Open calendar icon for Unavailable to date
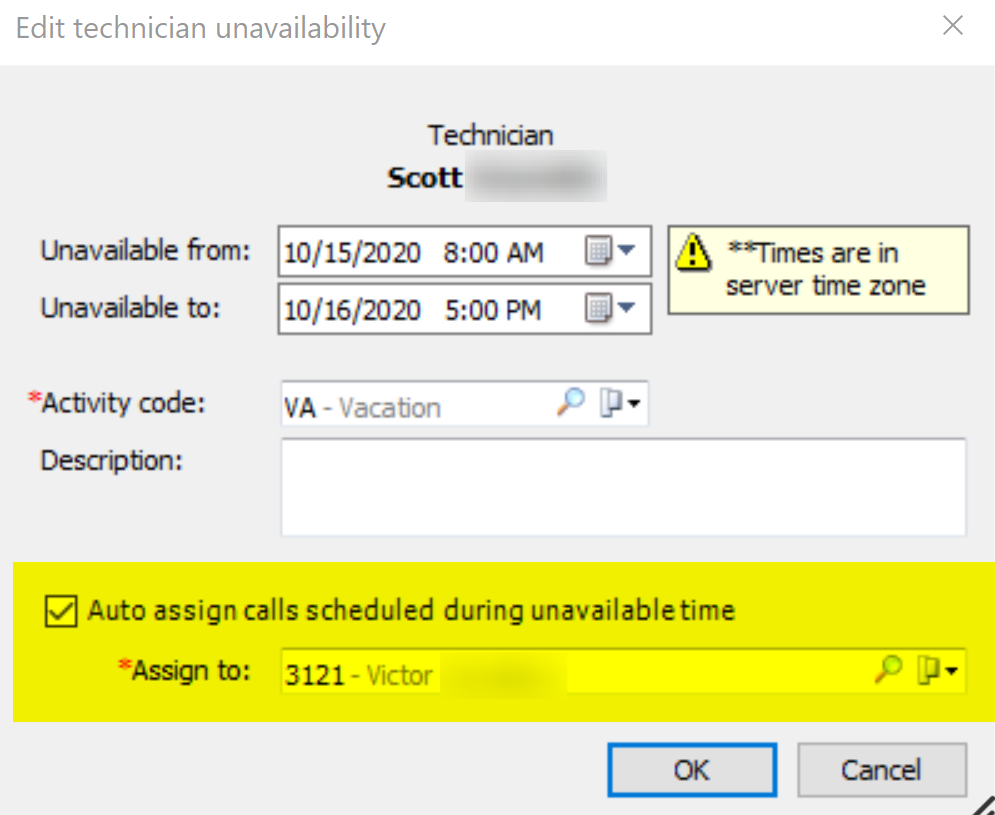 click(x=598, y=308)
